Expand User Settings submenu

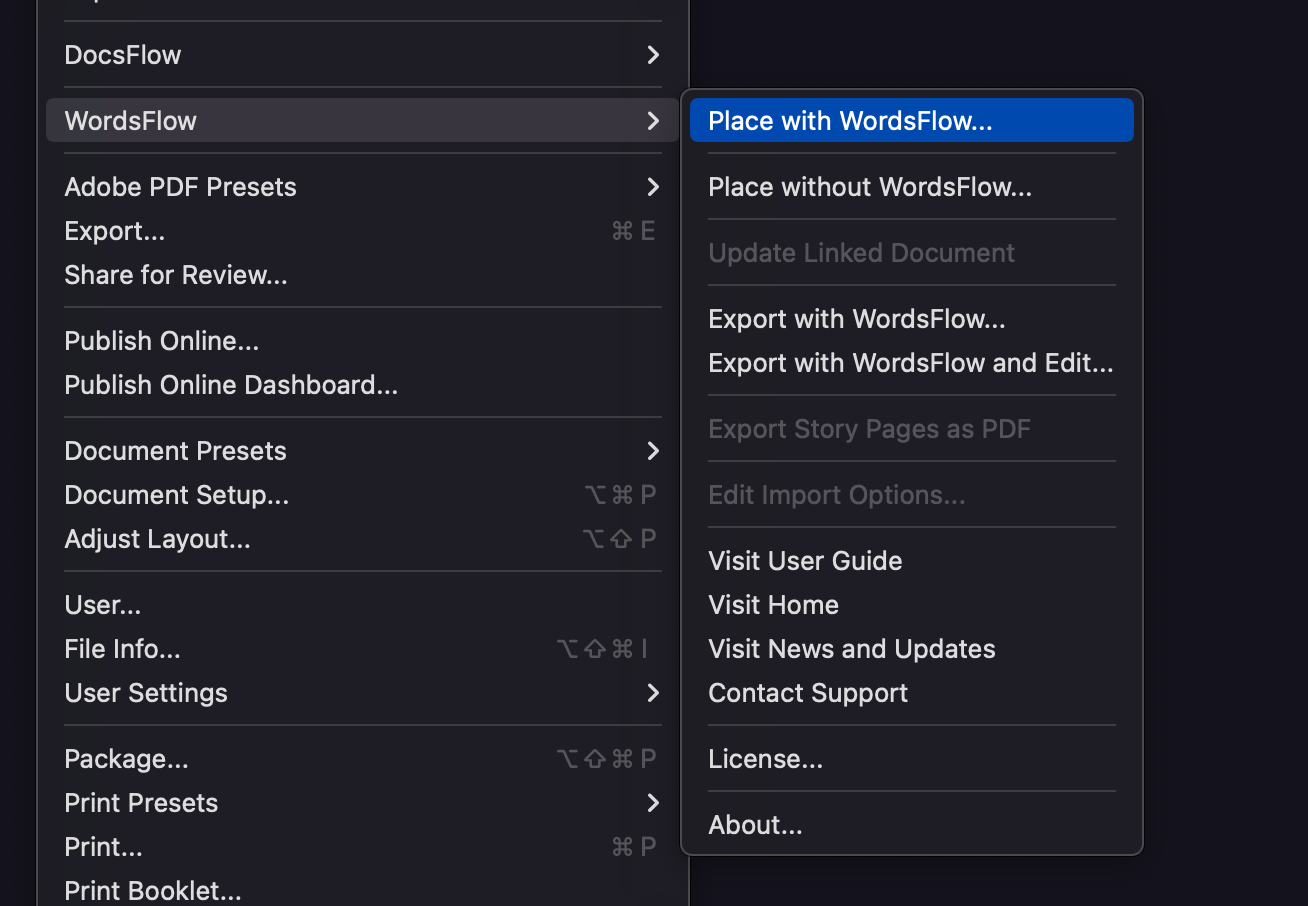652,693
